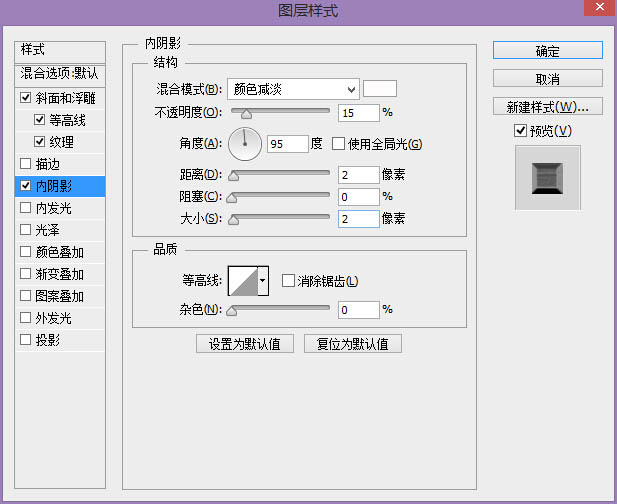Image resolution: width=617 pixels, height=504 pixels.
Task: Select 混合选项:默认 in the styles list
Action: point(60,74)
